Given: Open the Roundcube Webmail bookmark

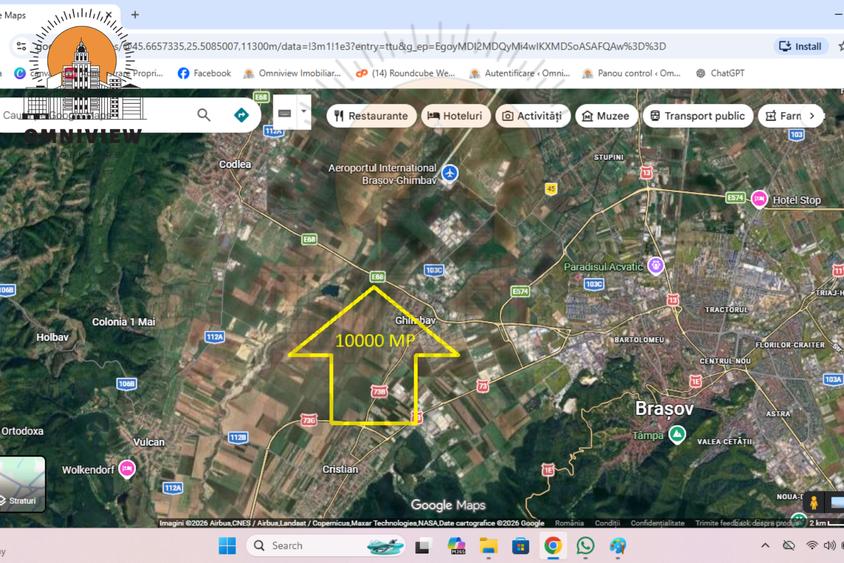Looking at the screenshot, I should click(405, 73).
